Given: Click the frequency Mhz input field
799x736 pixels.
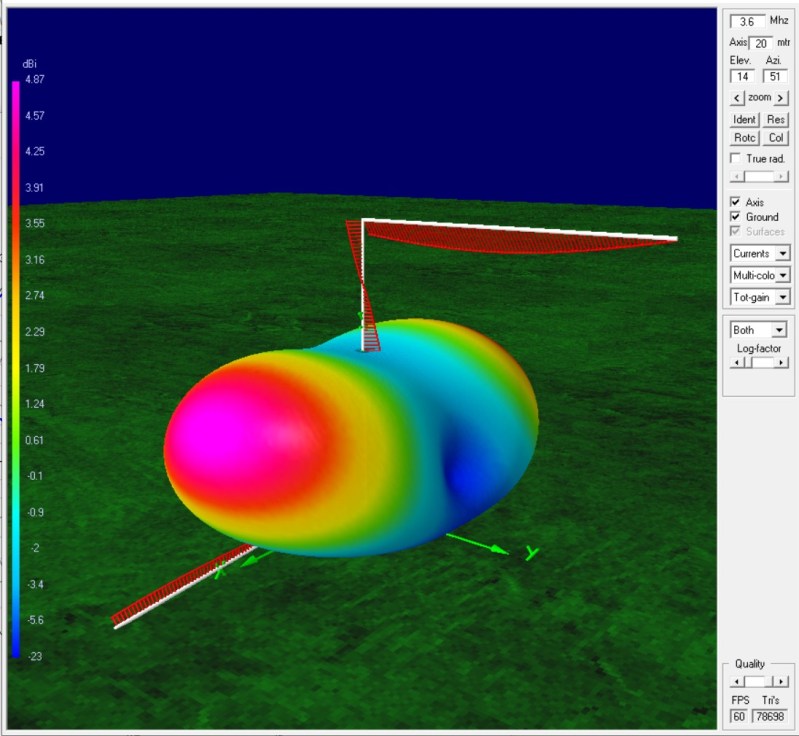Looking at the screenshot, I should [746, 21].
